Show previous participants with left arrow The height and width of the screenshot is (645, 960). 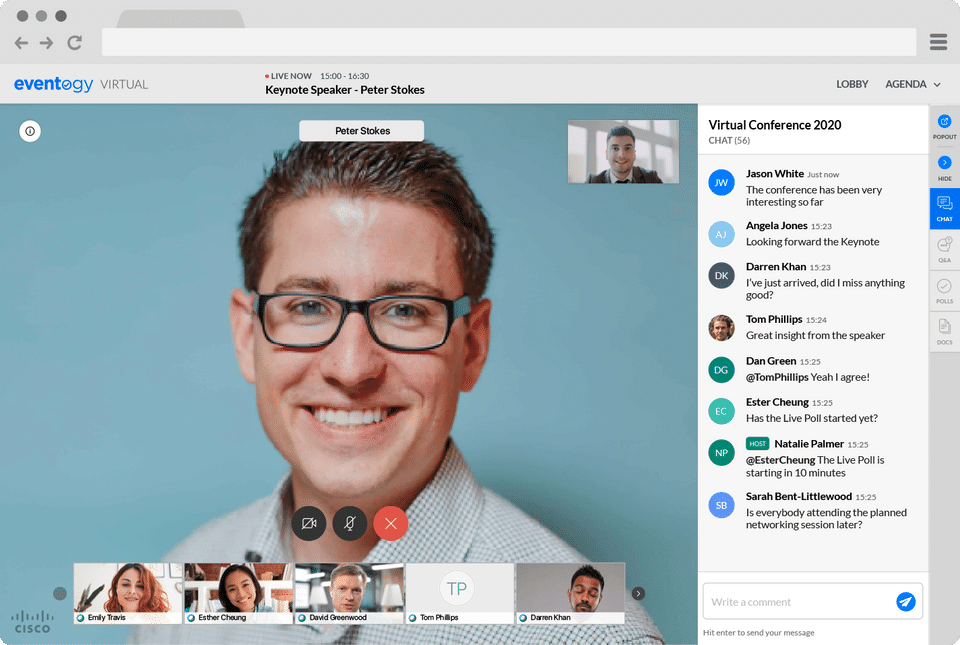click(59, 593)
